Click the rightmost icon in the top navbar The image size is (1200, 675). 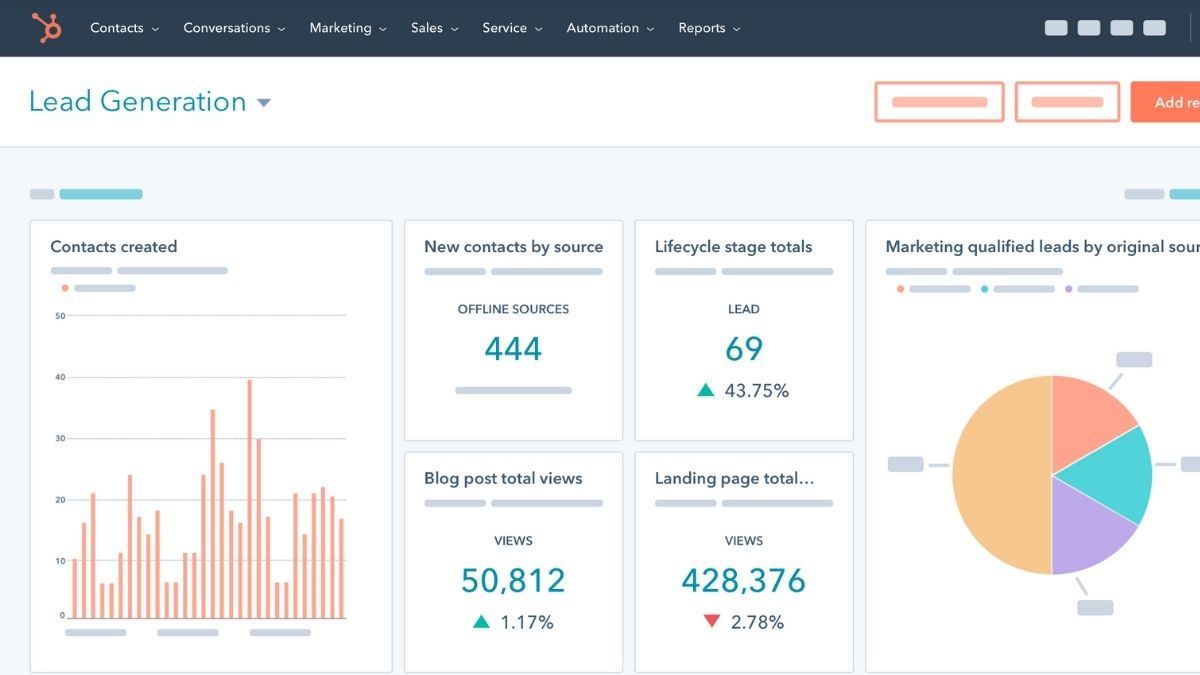[x=1152, y=27]
